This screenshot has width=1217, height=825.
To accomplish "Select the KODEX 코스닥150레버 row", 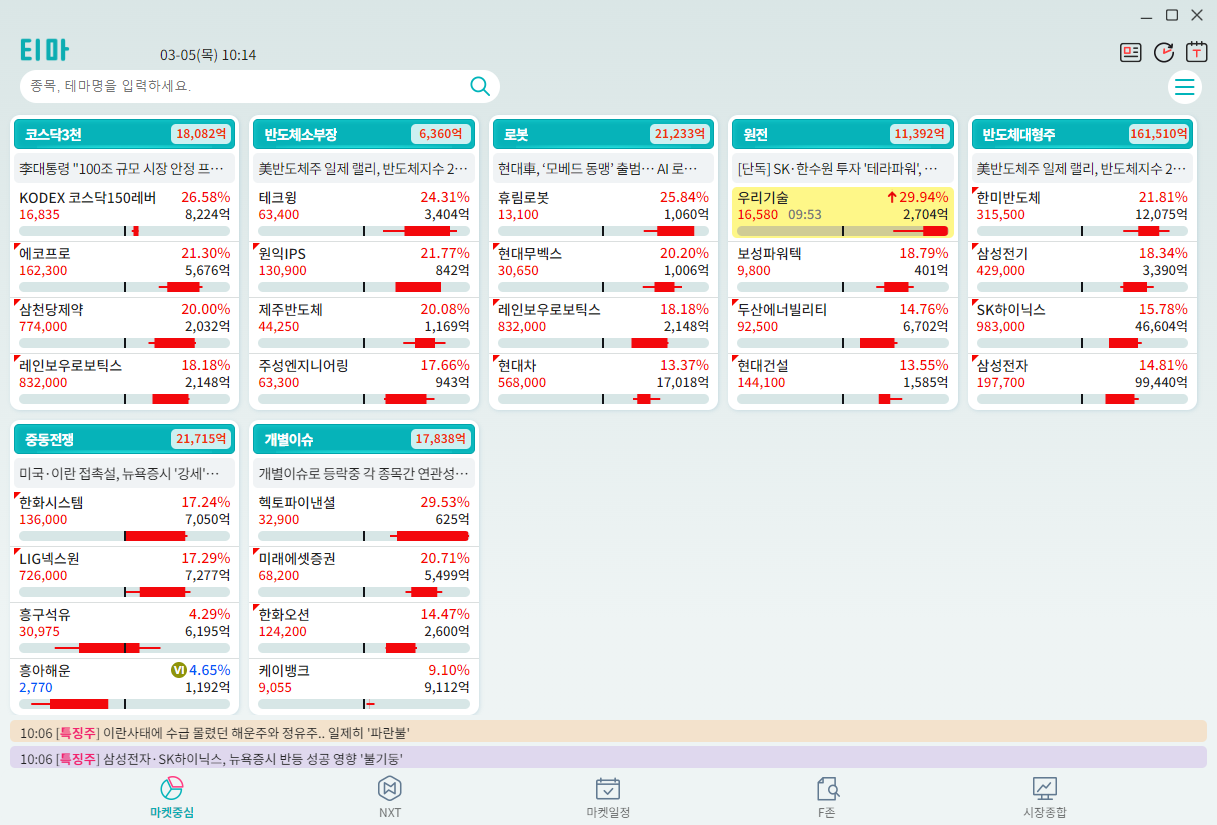I will (x=124, y=213).
